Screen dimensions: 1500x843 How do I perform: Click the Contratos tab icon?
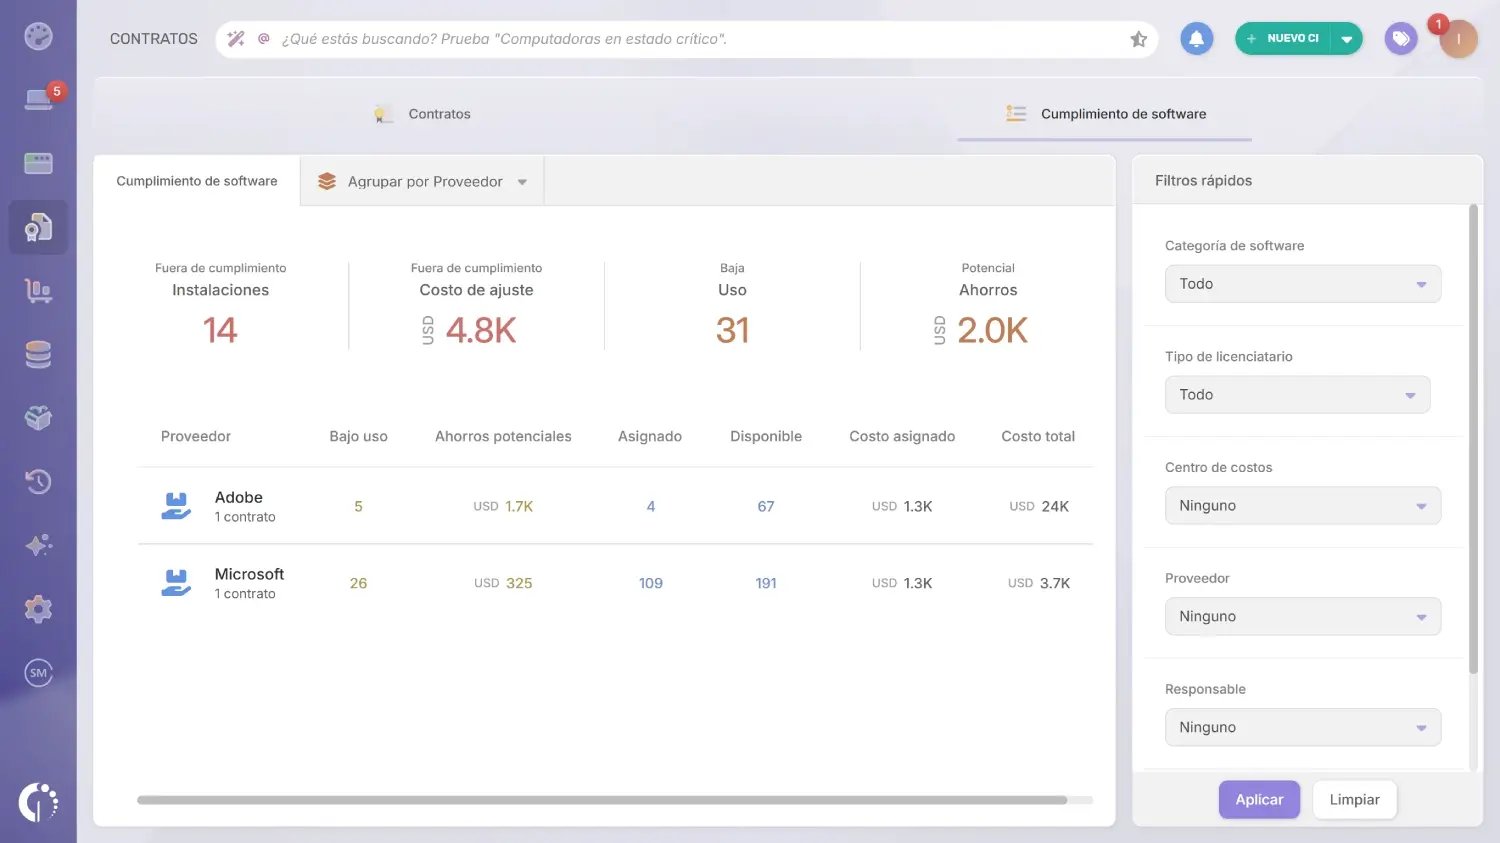pos(383,114)
